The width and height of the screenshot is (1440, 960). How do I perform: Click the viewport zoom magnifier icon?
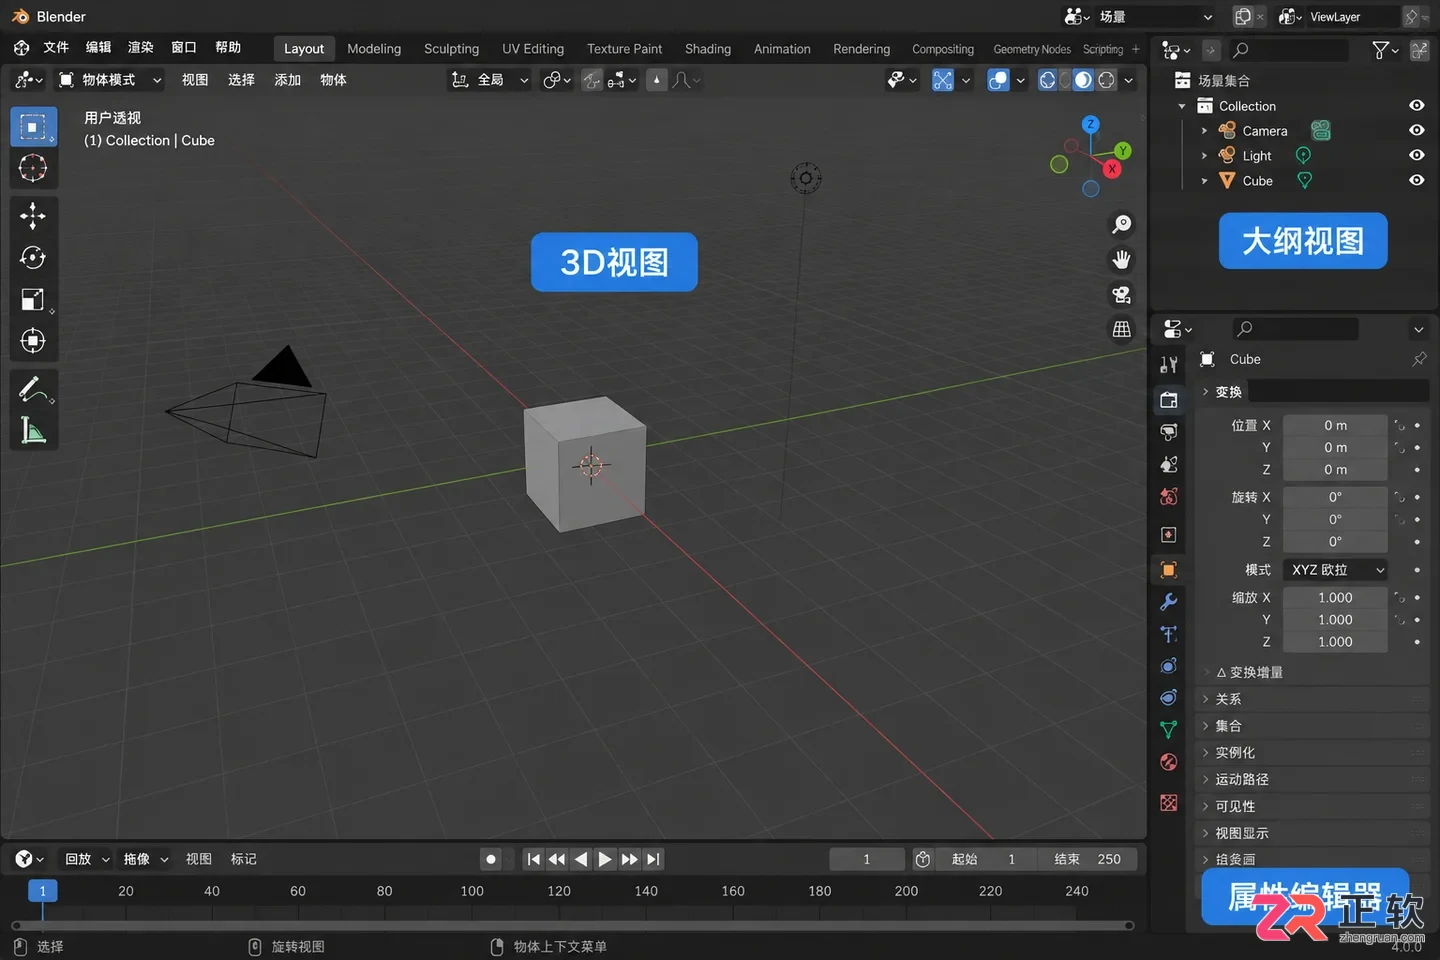pyautogui.click(x=1122, y=224)
